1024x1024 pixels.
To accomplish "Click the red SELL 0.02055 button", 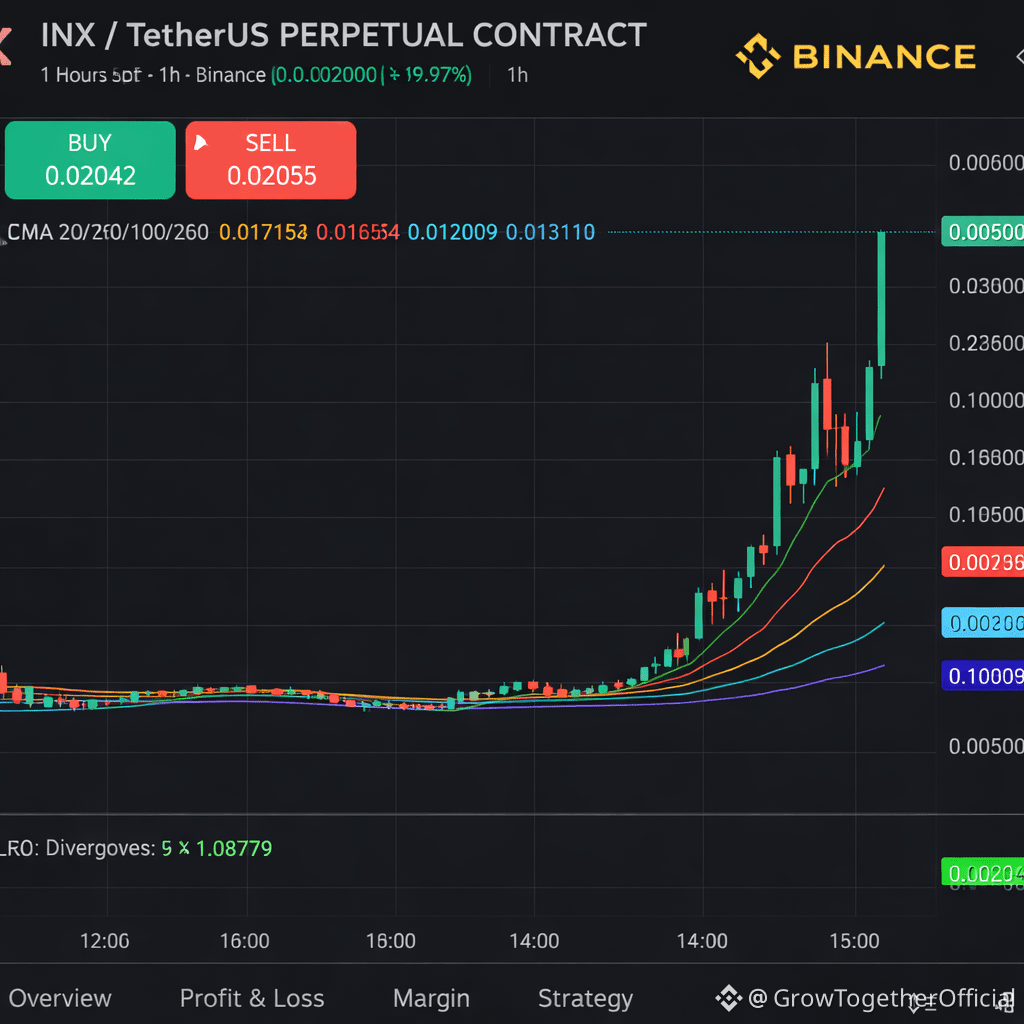I will click(x=271, y=160).
